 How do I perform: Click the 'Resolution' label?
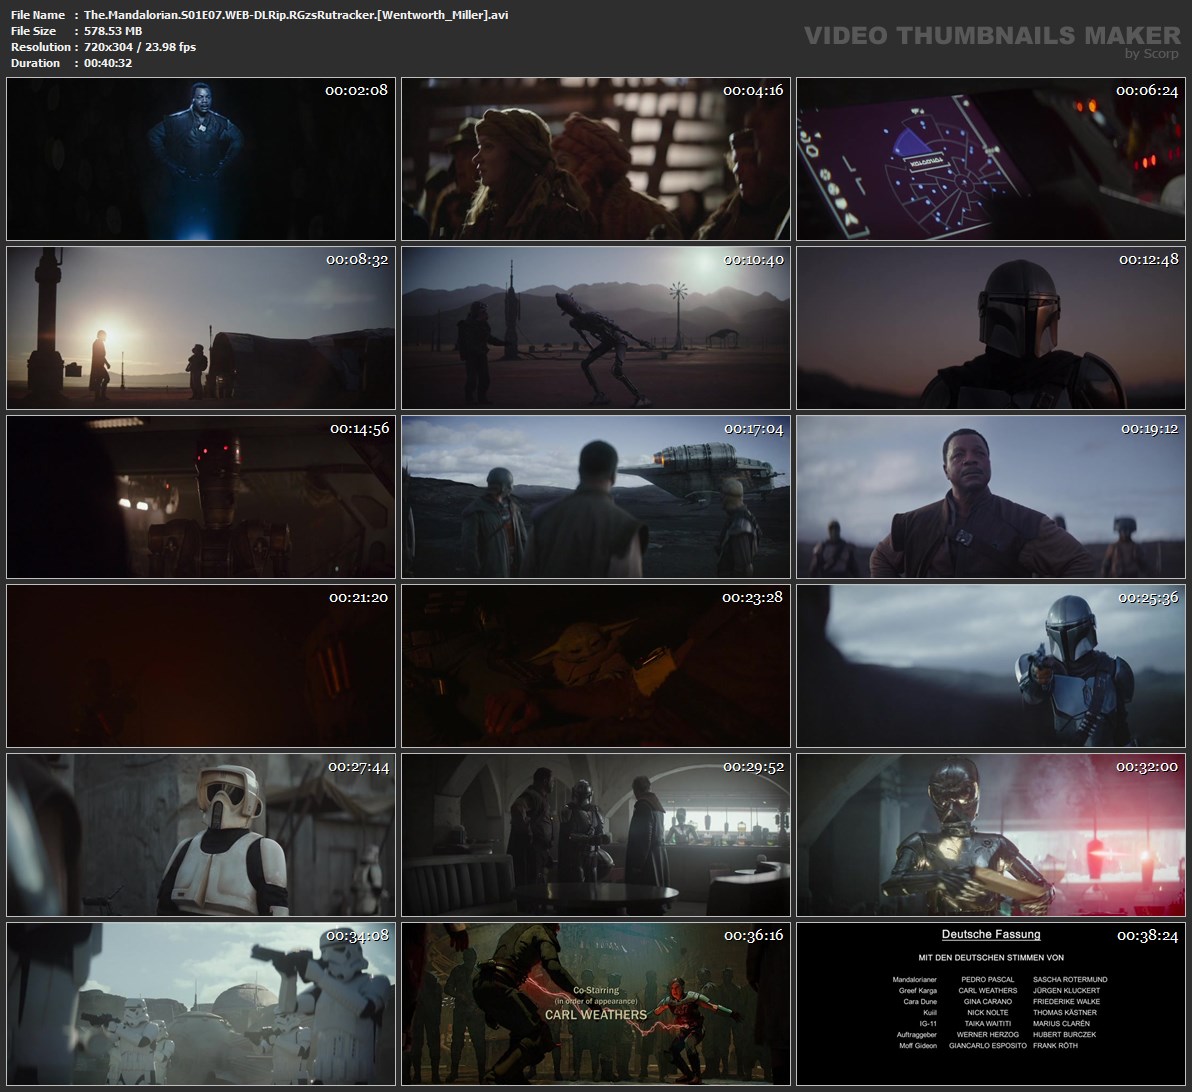click(x=41, y=47)
